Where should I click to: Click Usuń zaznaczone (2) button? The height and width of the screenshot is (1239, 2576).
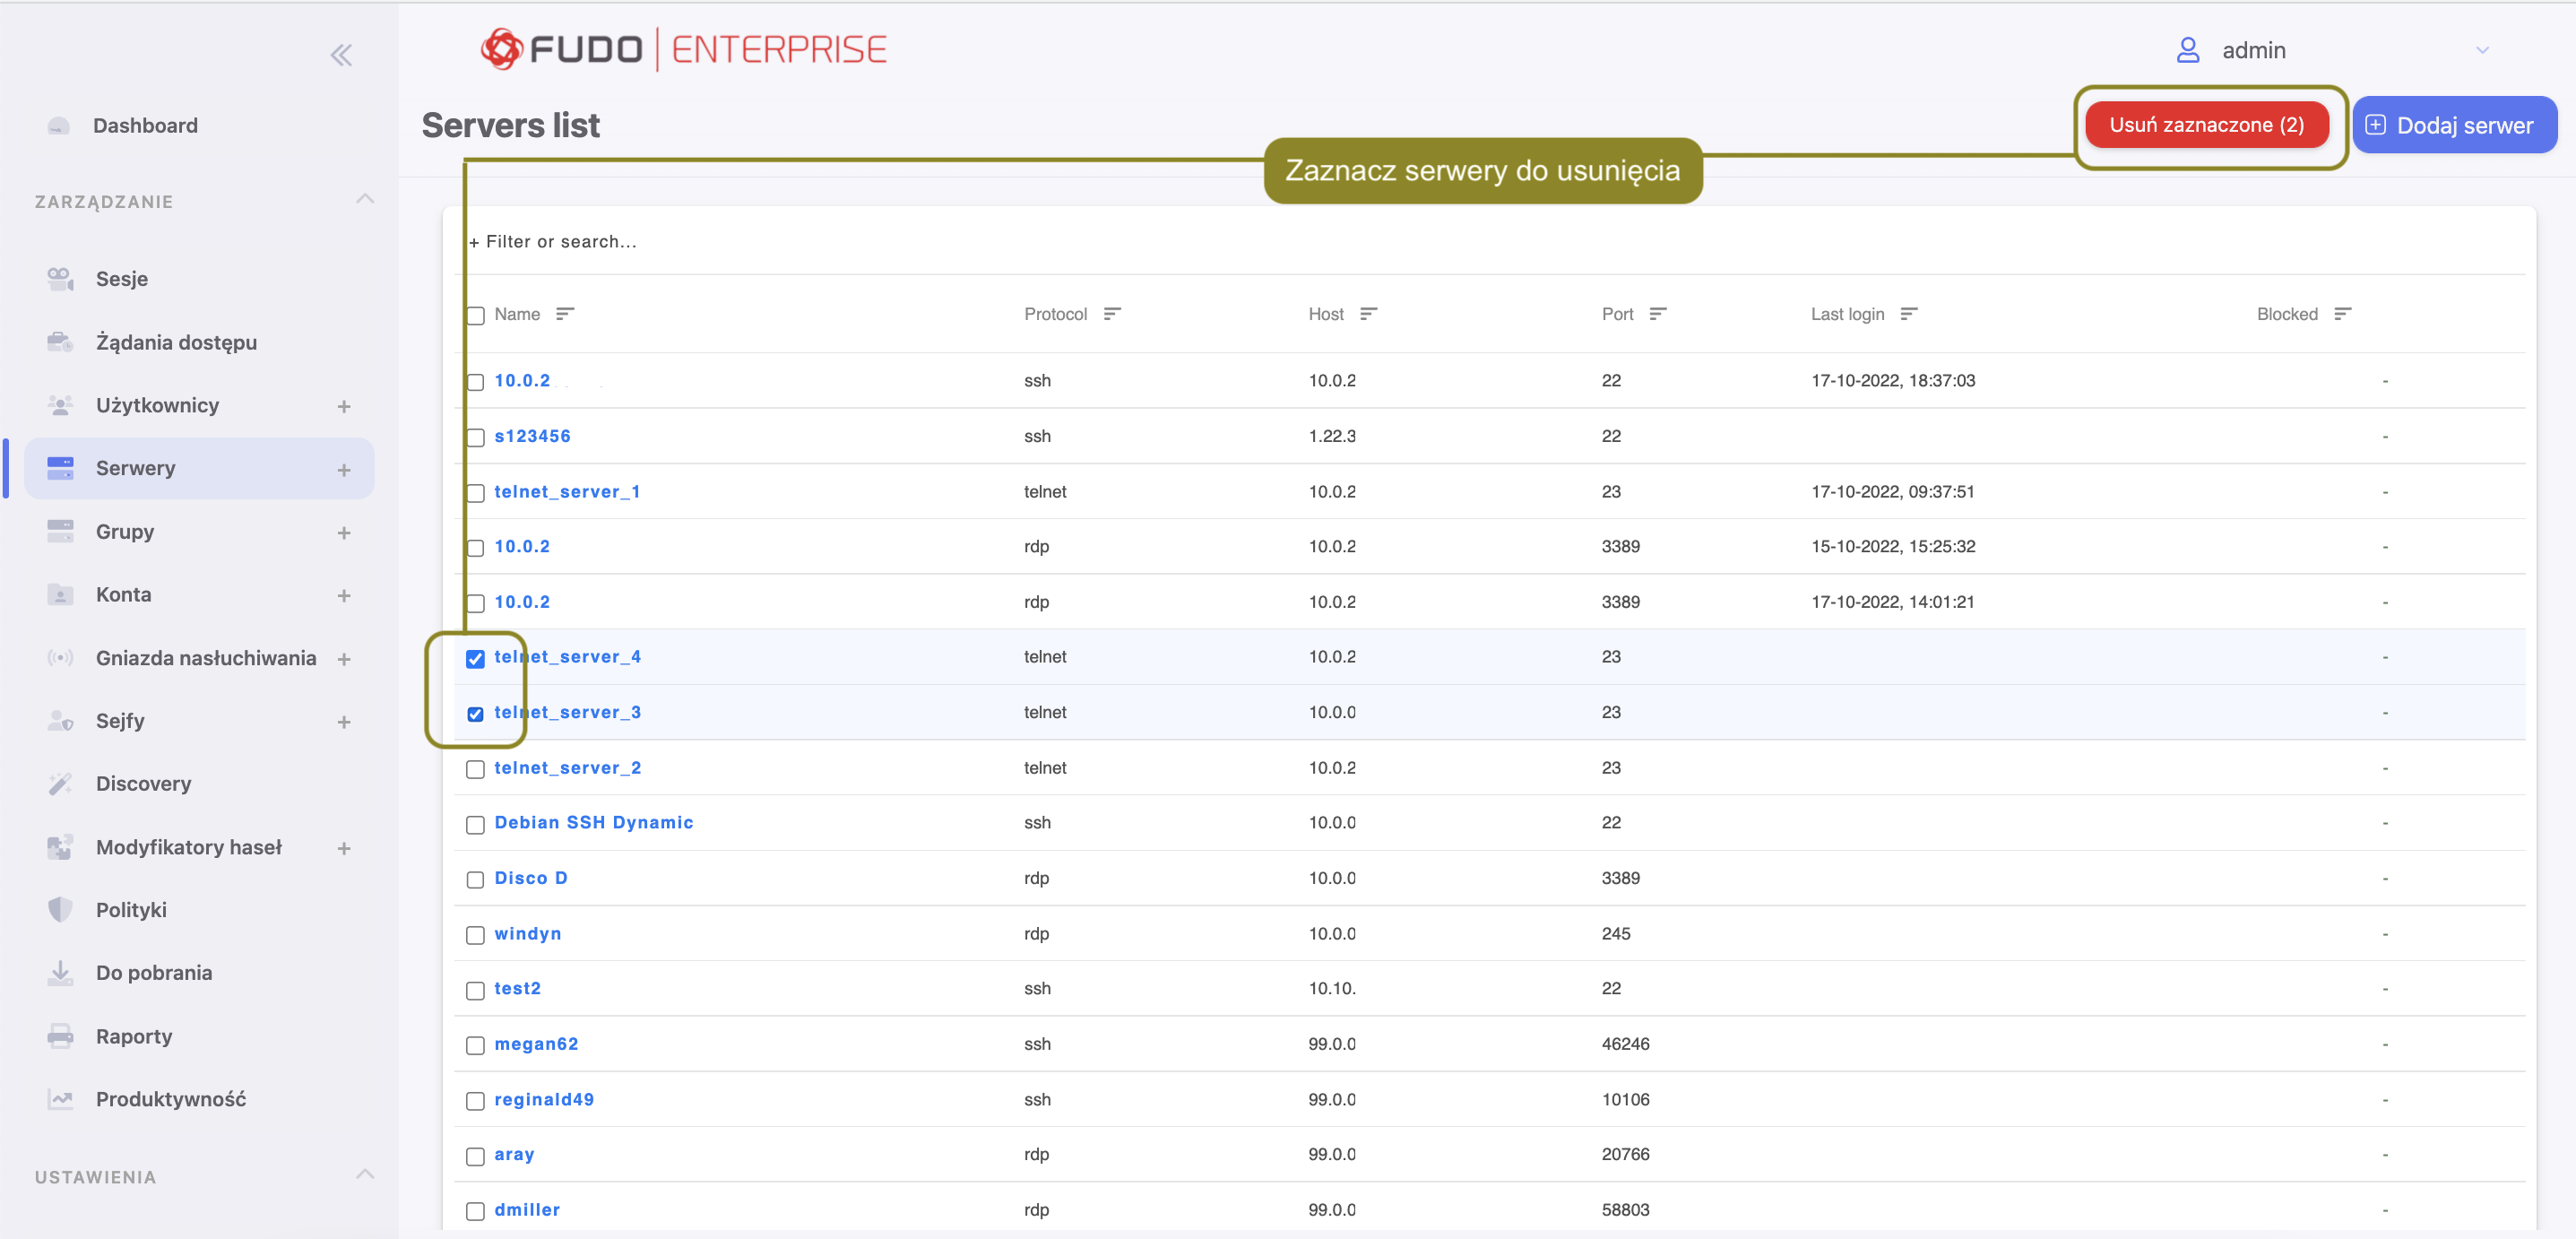(2206, 125)
